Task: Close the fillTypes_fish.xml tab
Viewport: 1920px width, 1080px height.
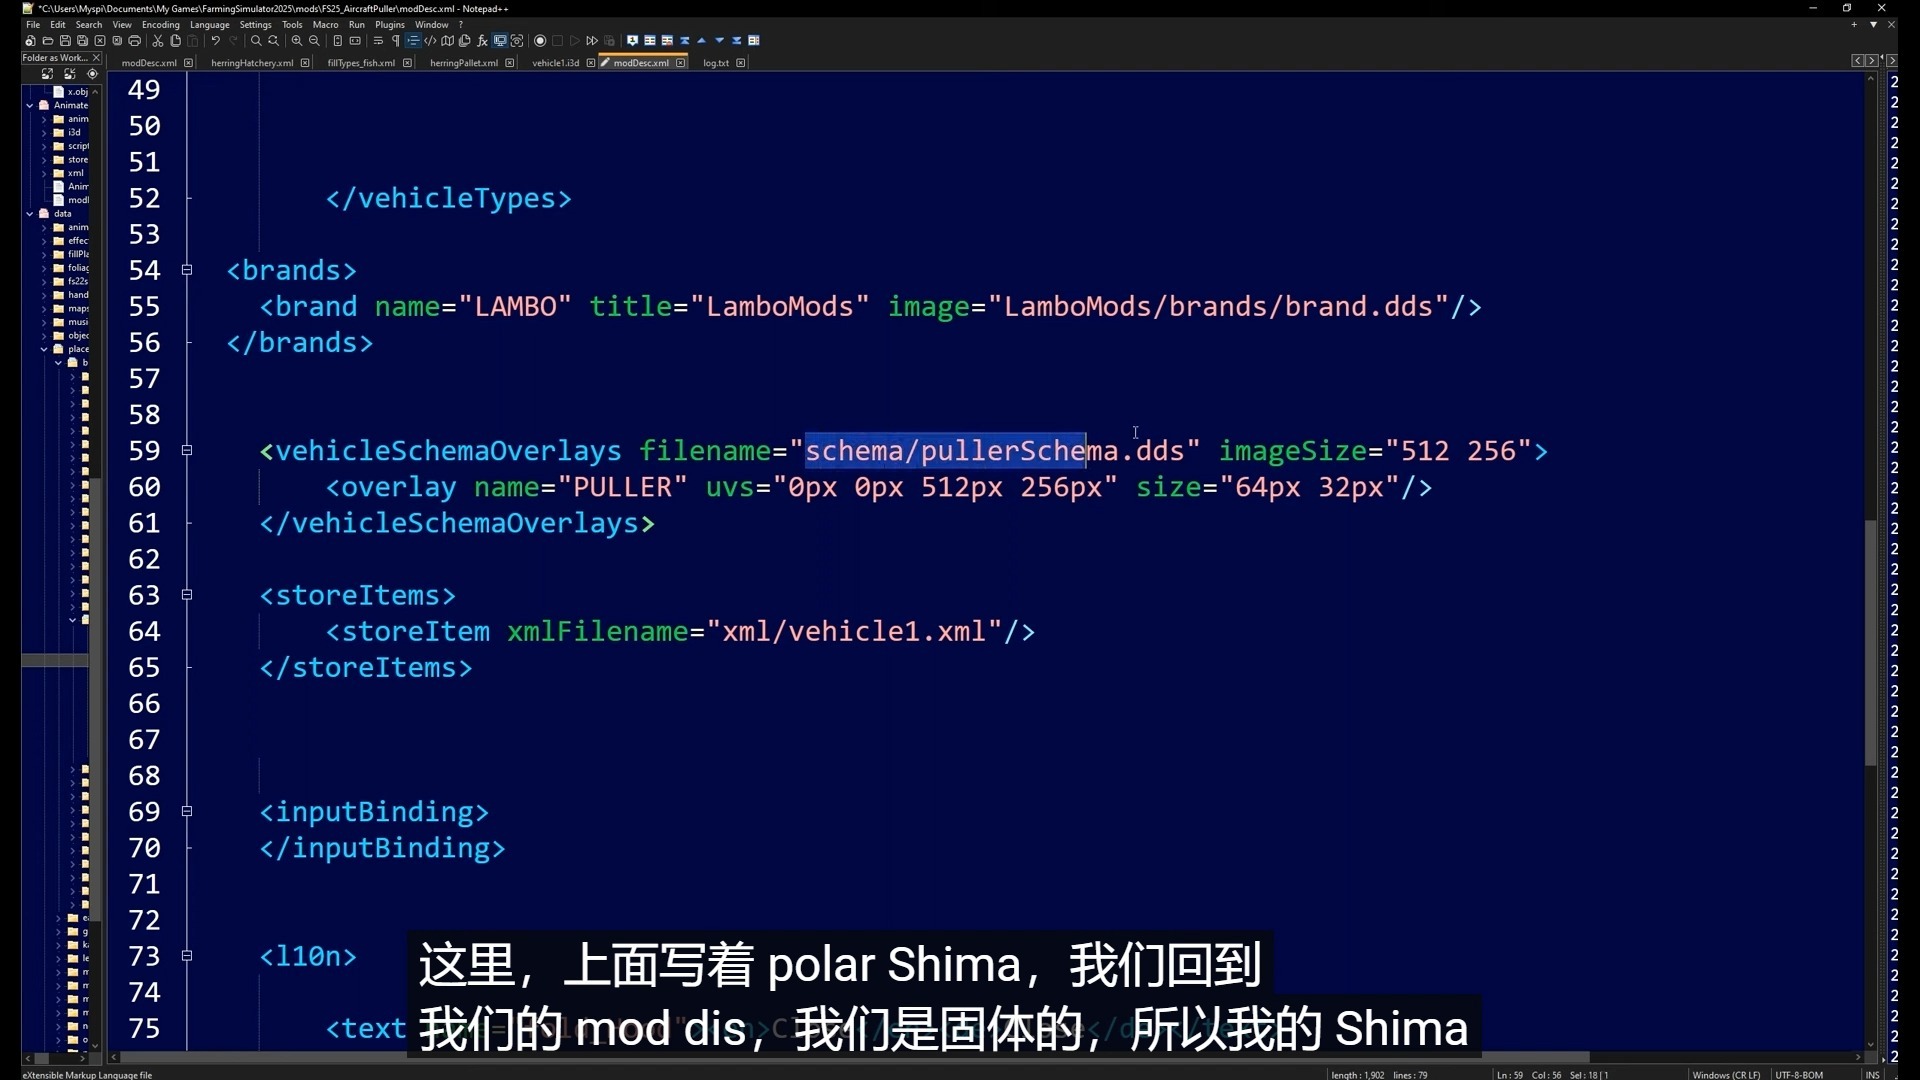Action: (x=408, y=62)
